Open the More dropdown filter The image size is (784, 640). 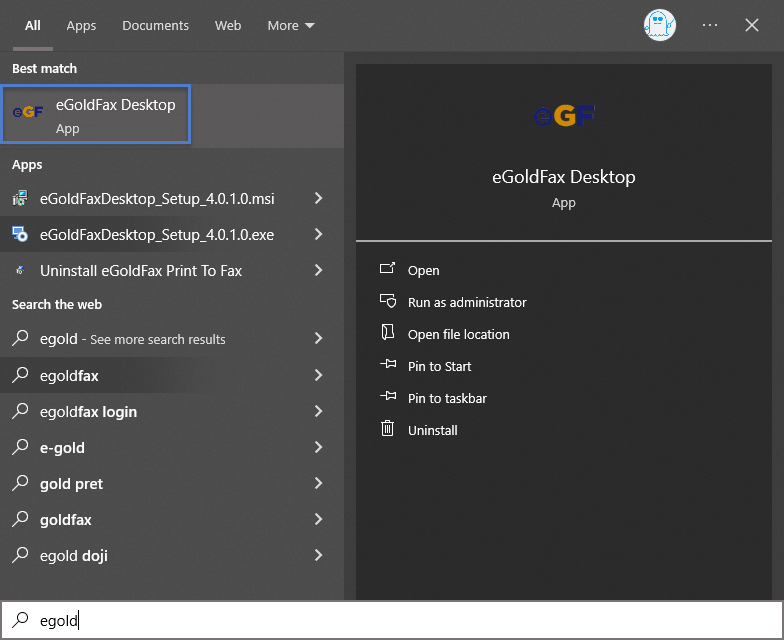290,26
